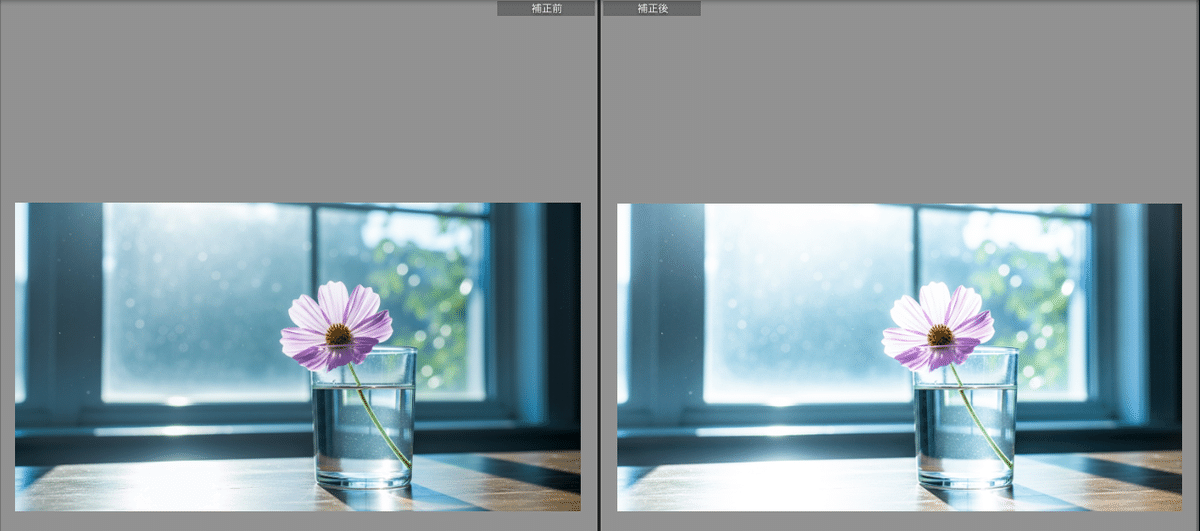Click the large bright windowpane in after image
1200x531 pixels.
coord(808,300)
